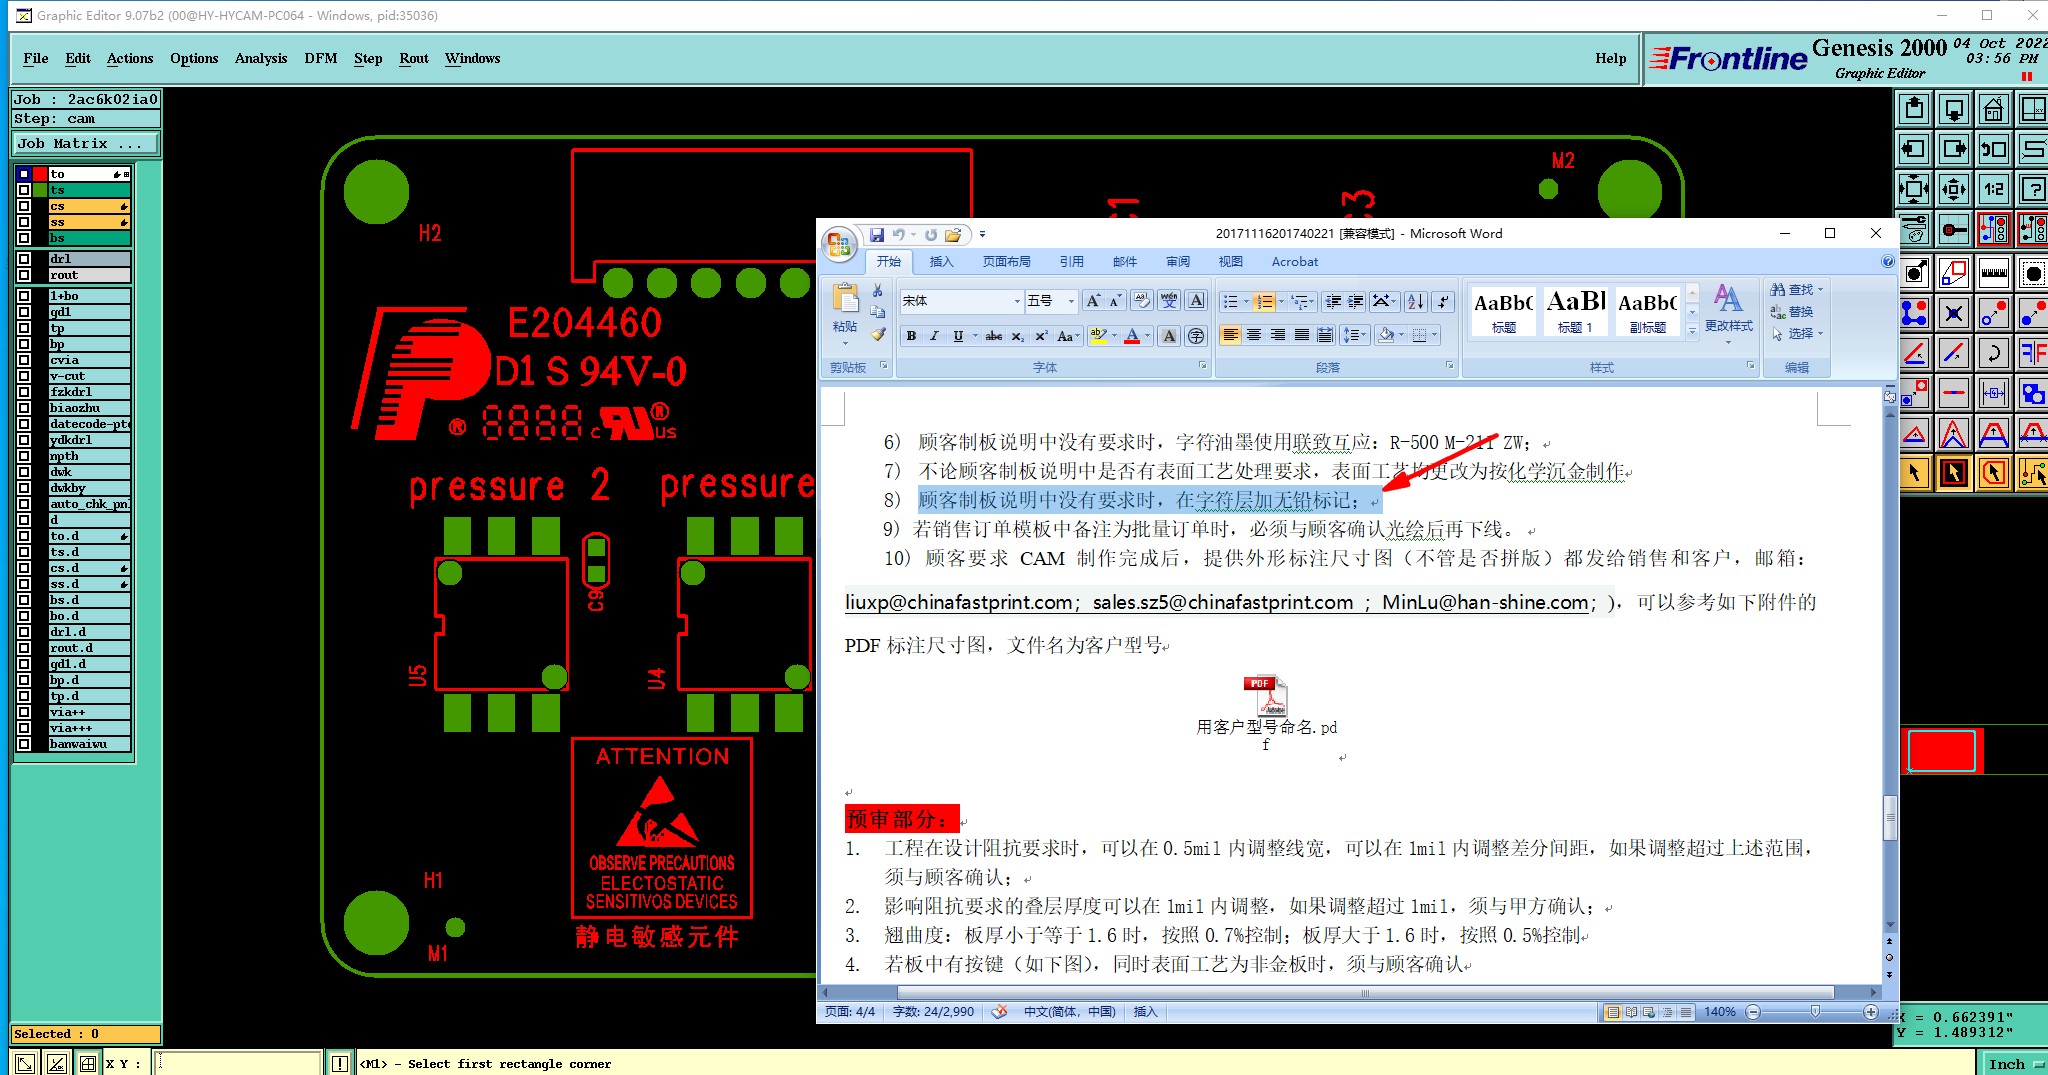Open the Rout menu in Genesis
Image resolution: width=2048 pixels, height=1075 pixels.
414,58
